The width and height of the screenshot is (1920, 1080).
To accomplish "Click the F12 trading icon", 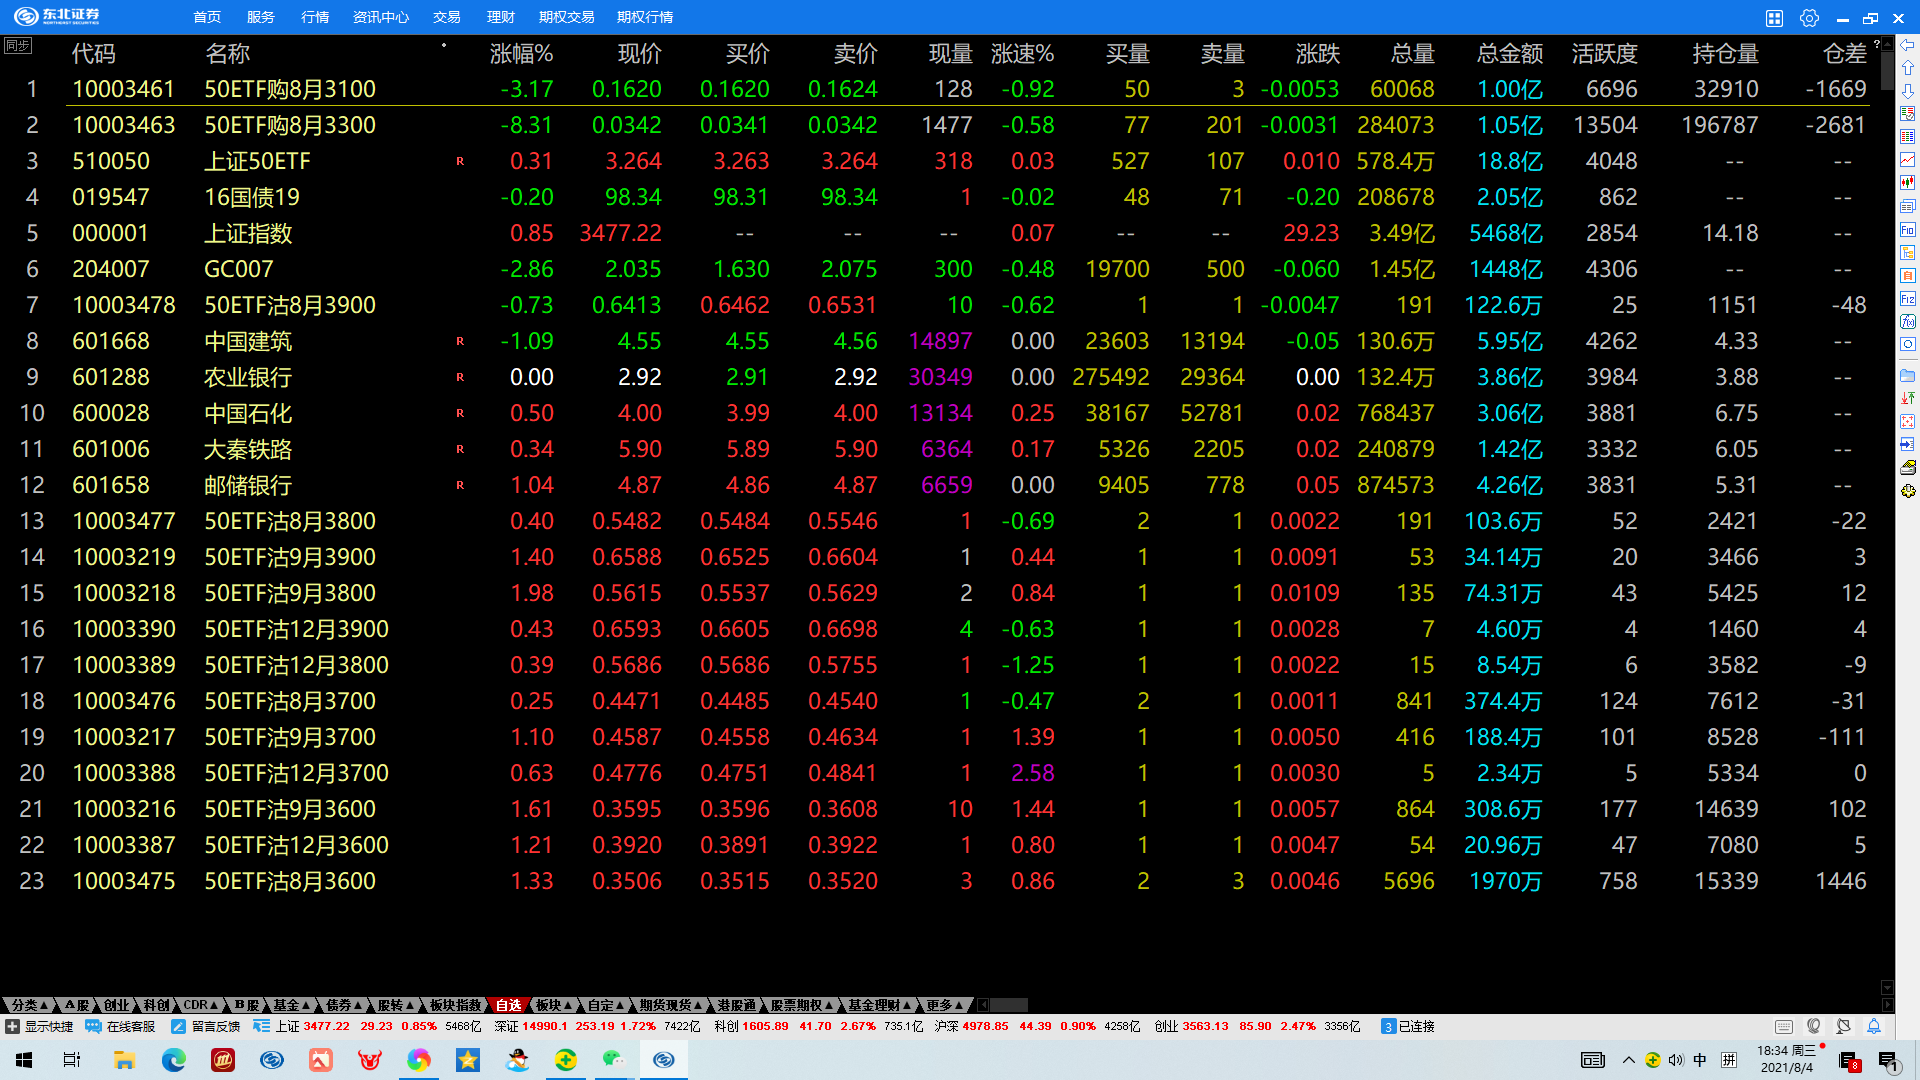I will click(x=1907, y=298).
